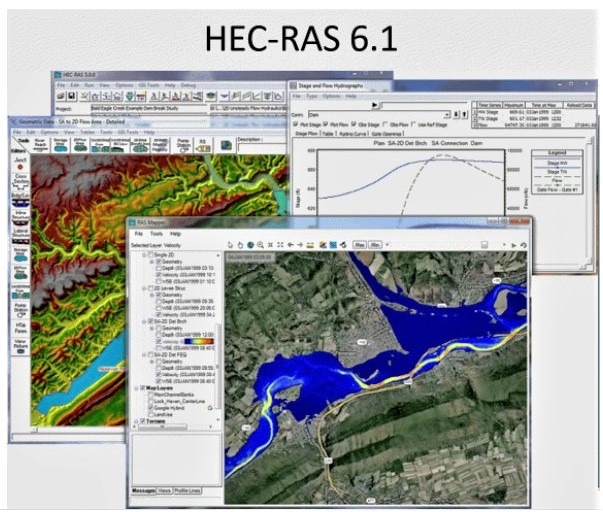Select previous location up arrow beside Dam dropdown
The width and height of the screenshot is (603, 512).
point(464,114)
